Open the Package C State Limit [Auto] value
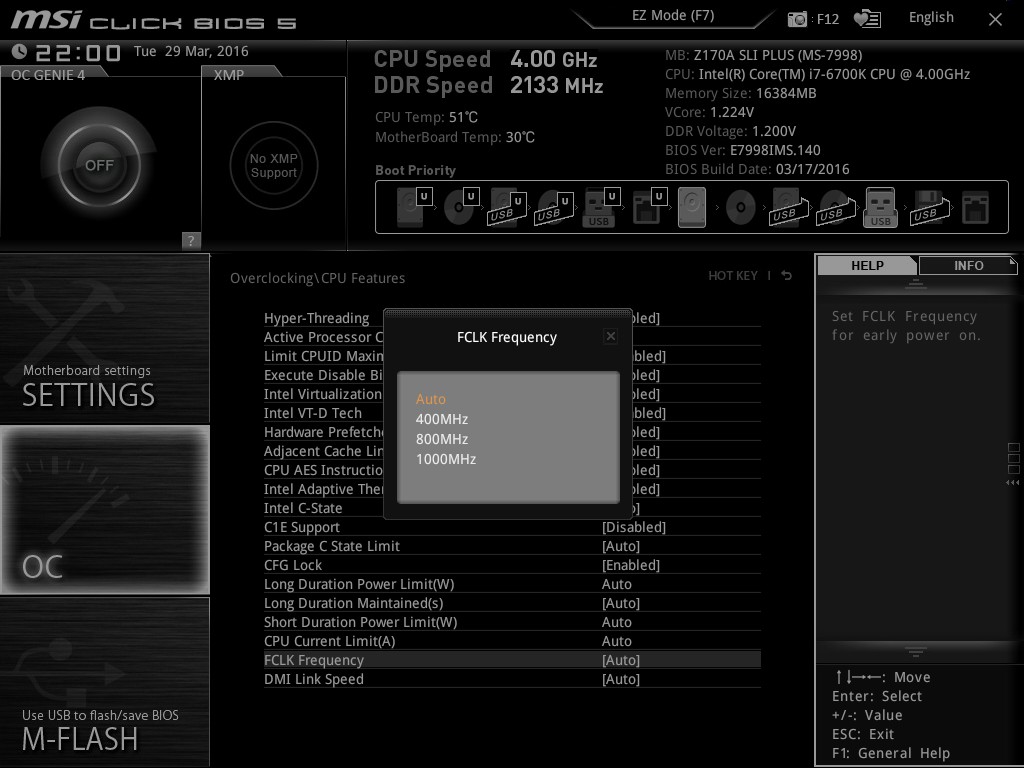 pos(621,546)
